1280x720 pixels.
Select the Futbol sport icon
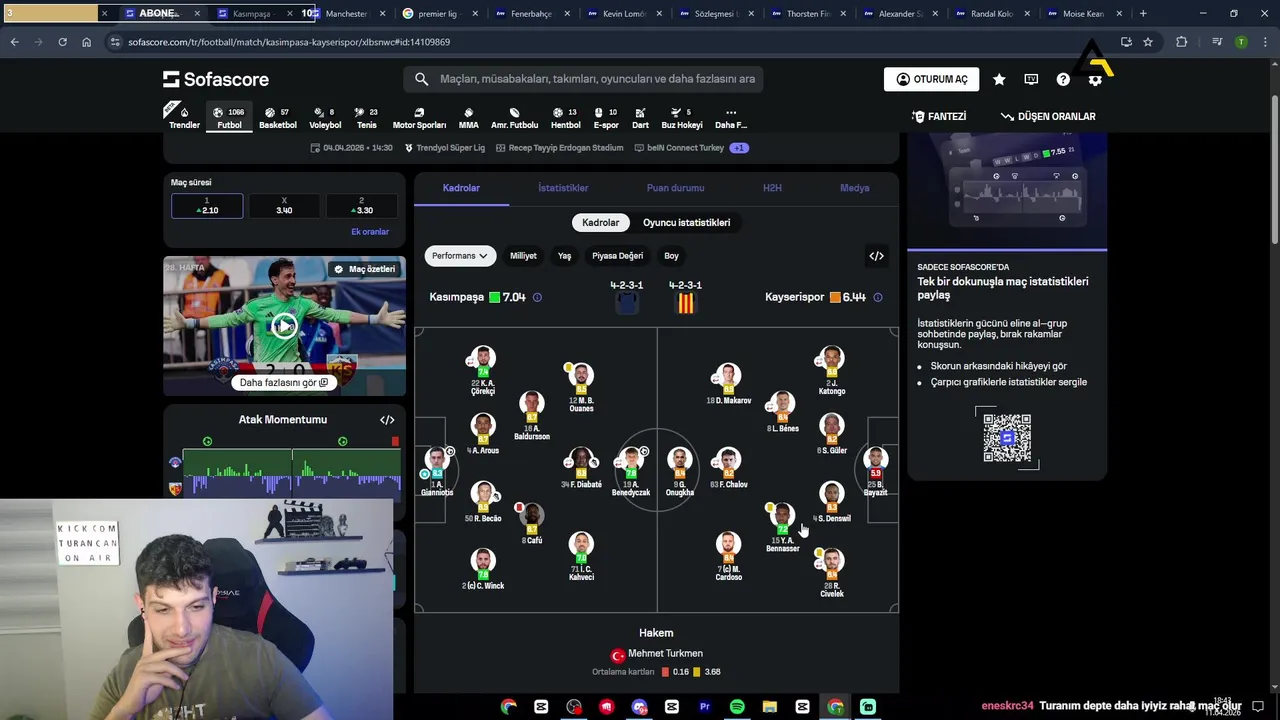click(229, 118)
